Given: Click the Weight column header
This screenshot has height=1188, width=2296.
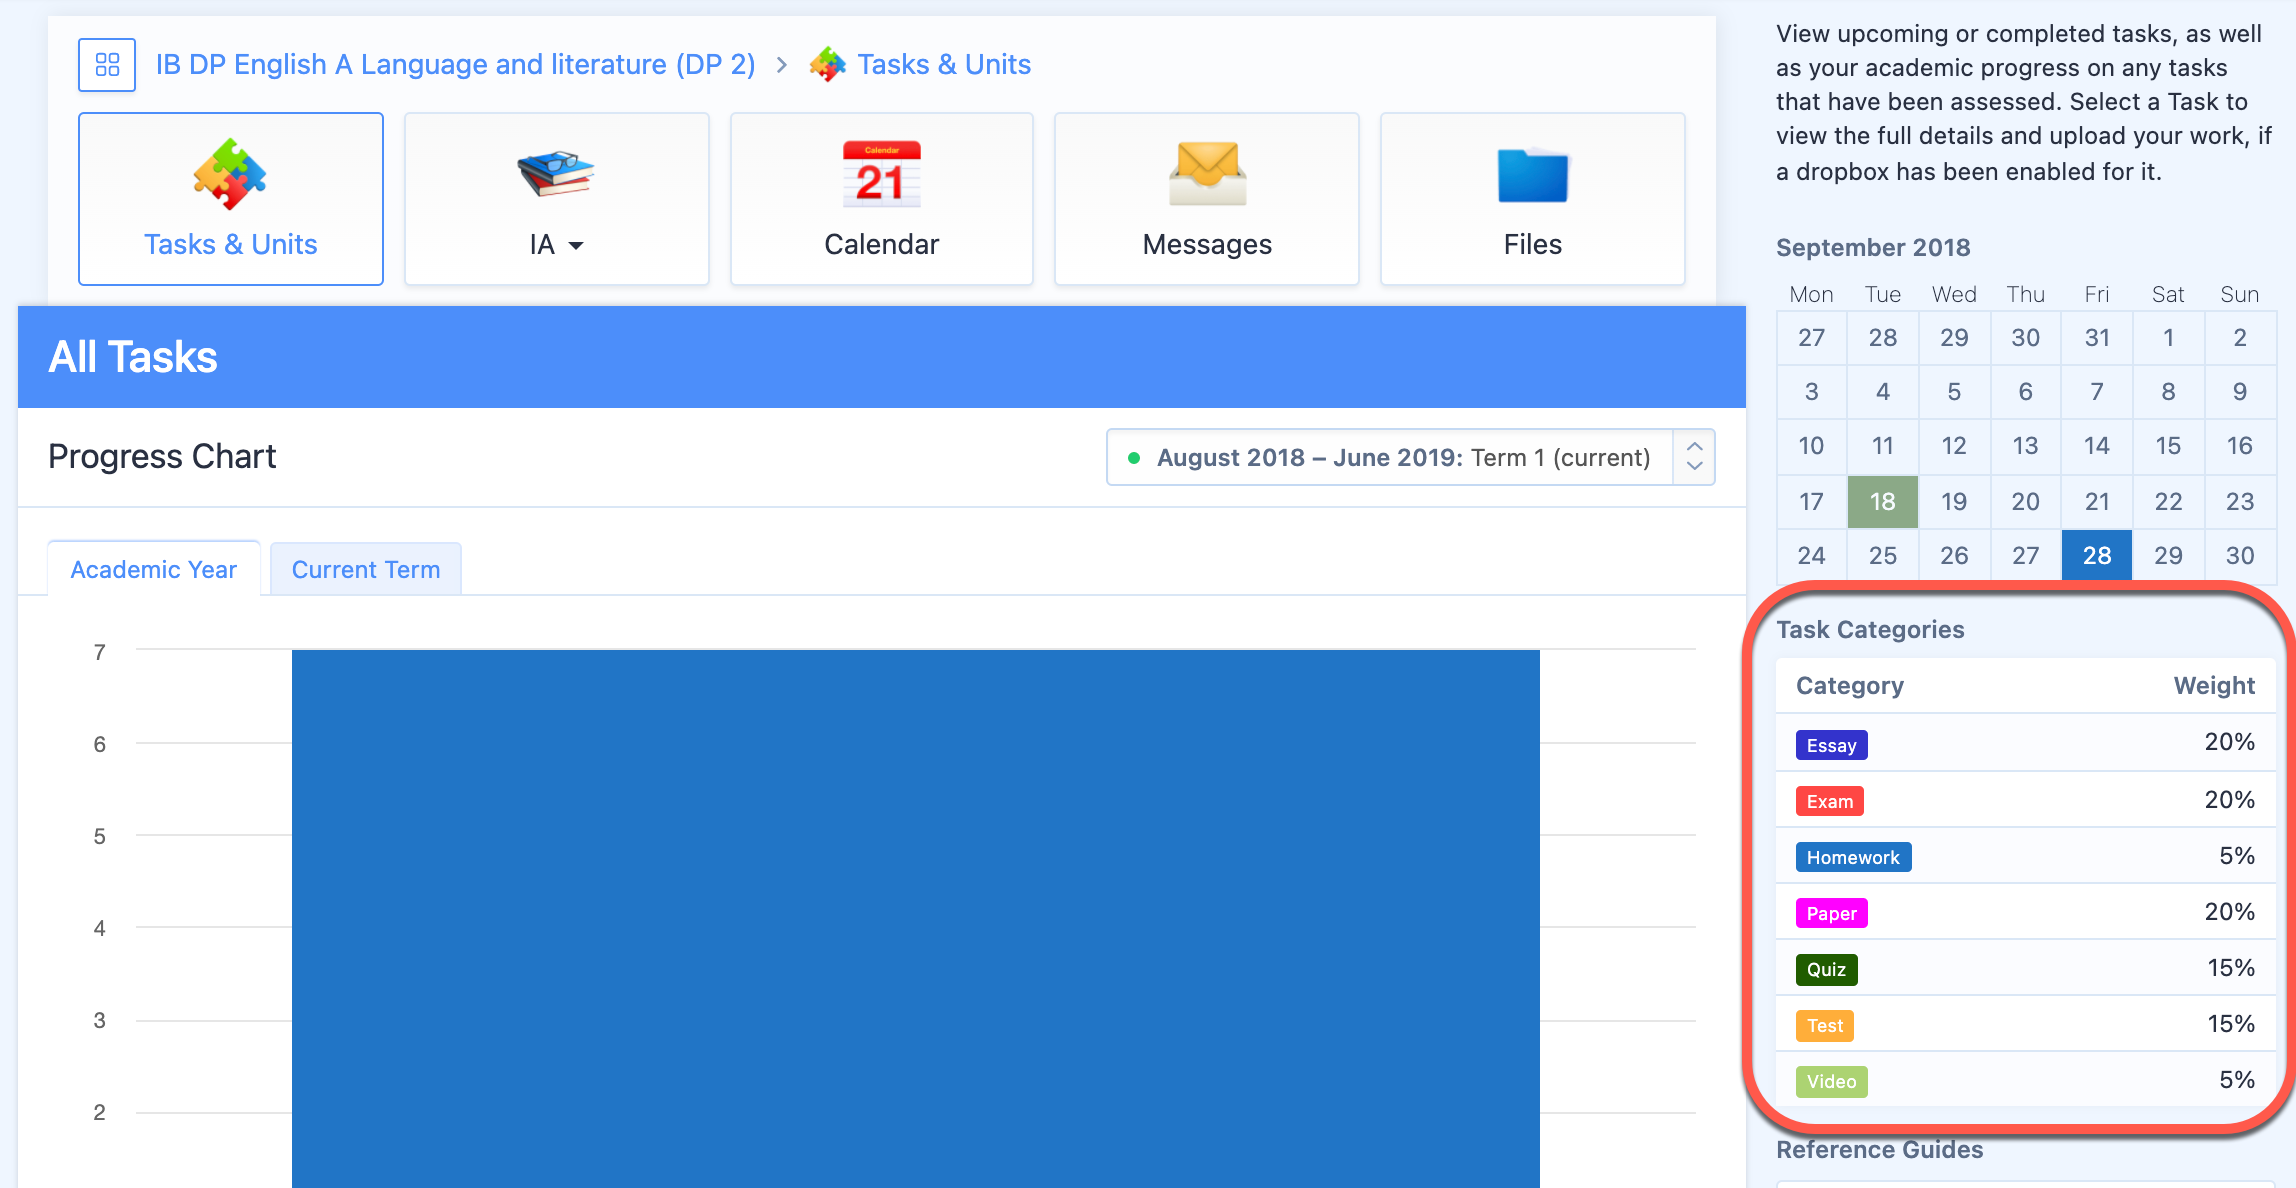Looking at the screenshot, I should (x=2213, y=685).
